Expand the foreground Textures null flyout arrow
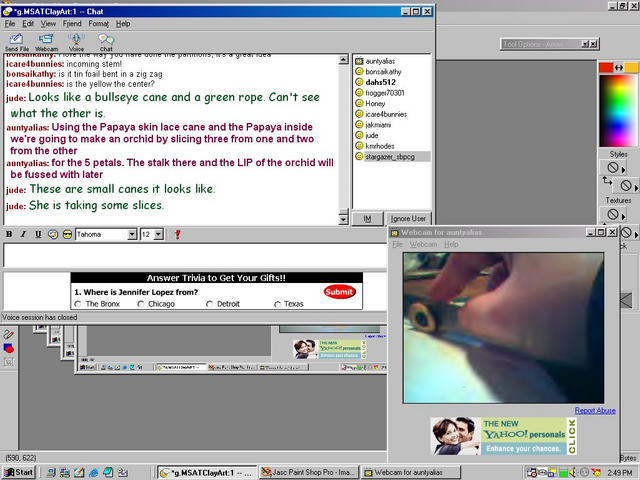640x480 pixels. 623,217
